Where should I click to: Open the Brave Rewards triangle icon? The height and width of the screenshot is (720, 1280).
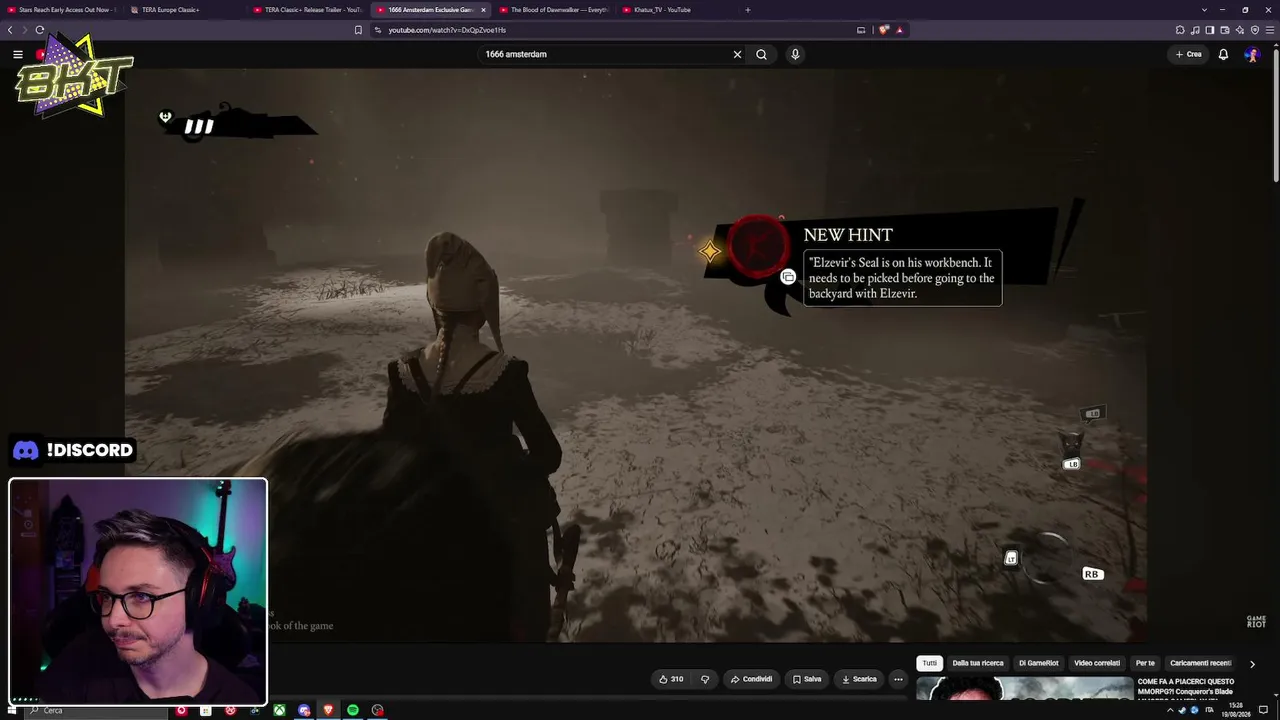coord(899,30)
